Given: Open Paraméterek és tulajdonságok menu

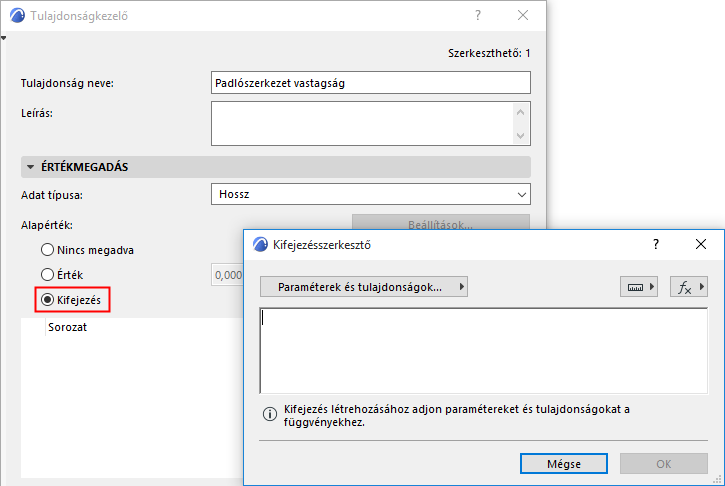Looking at the screenshot, I should pos(364,287).
